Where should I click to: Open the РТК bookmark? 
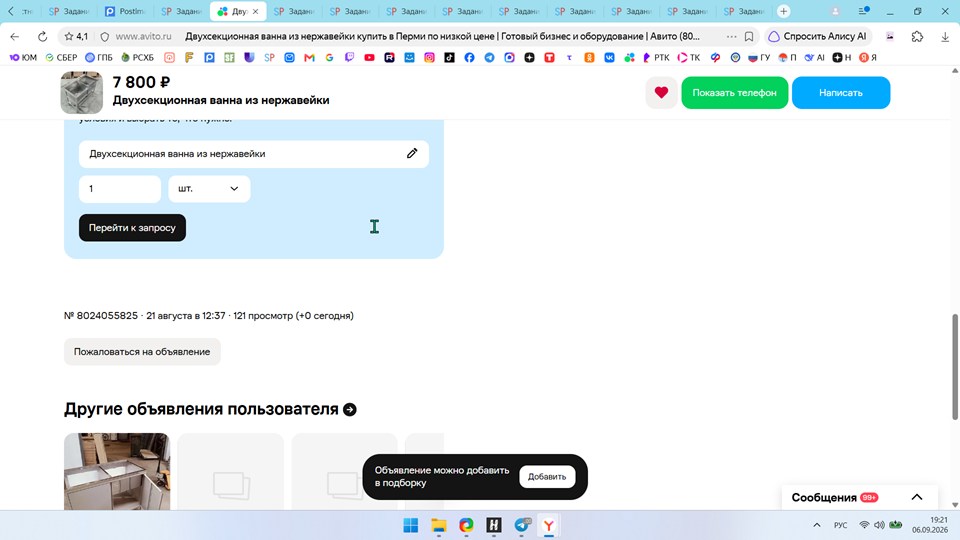pos(656,58)
